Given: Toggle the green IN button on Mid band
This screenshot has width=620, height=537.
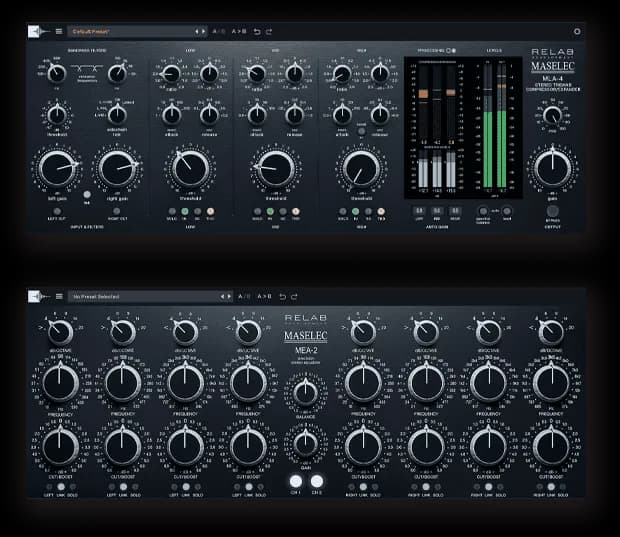Looking at the screenshot, I should (x=270, y=212).
